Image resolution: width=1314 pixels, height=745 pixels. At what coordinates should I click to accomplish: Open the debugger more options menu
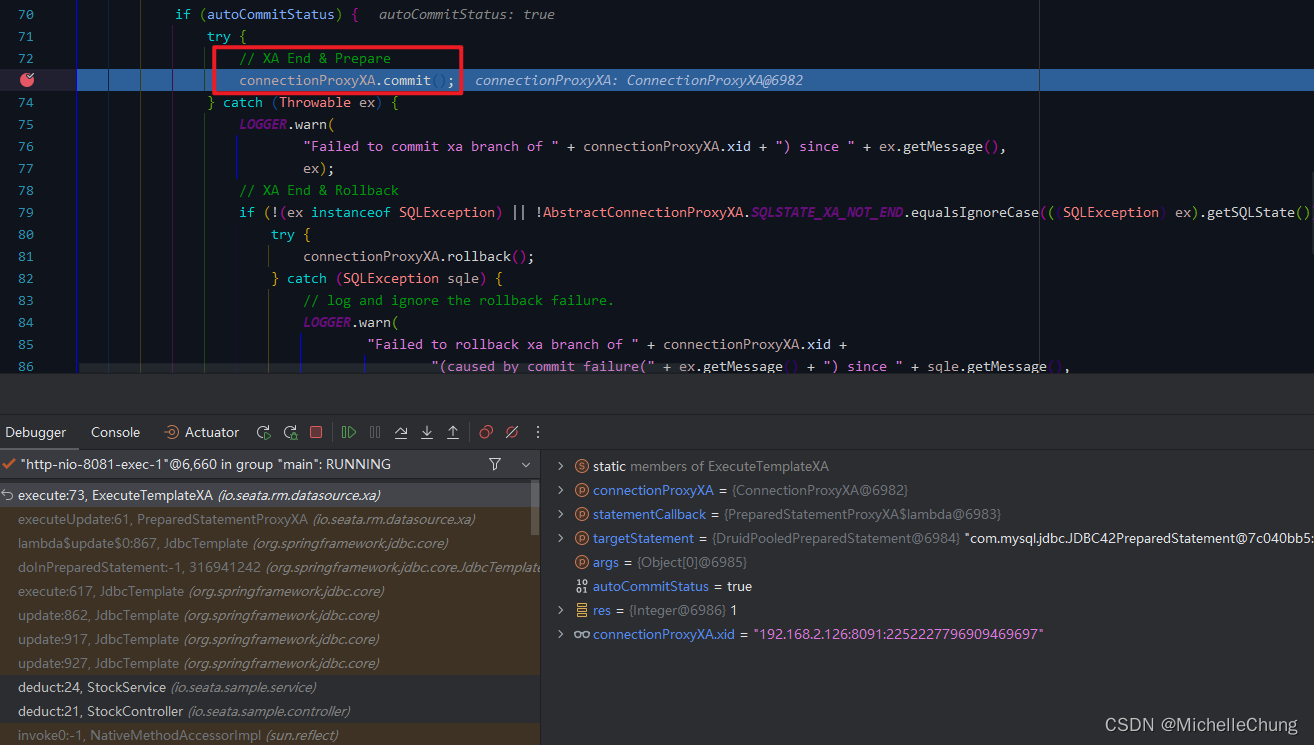click(x=538, y=432)
